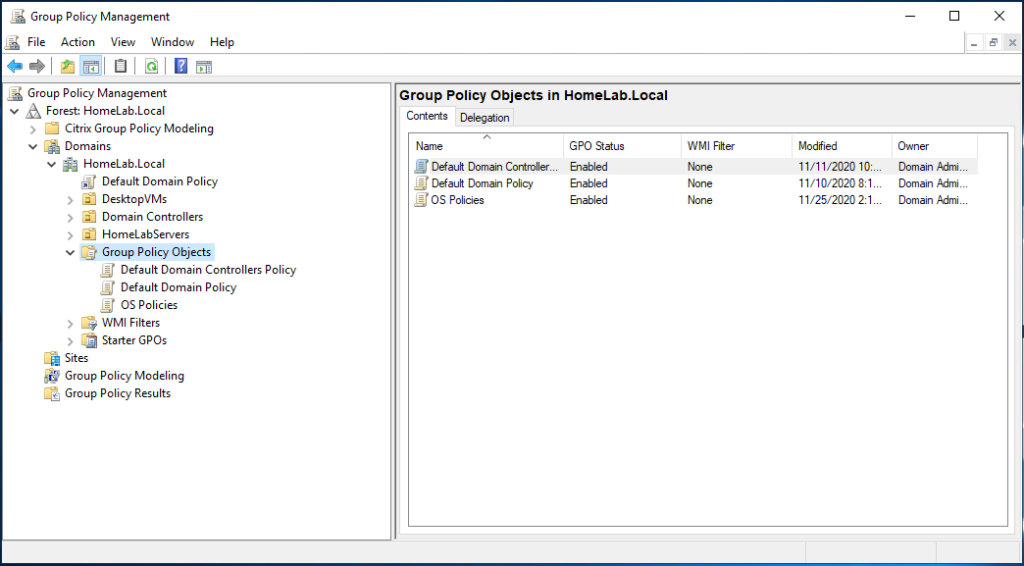Click the HomeLab.Local domain icon in tree

(70, 164)
